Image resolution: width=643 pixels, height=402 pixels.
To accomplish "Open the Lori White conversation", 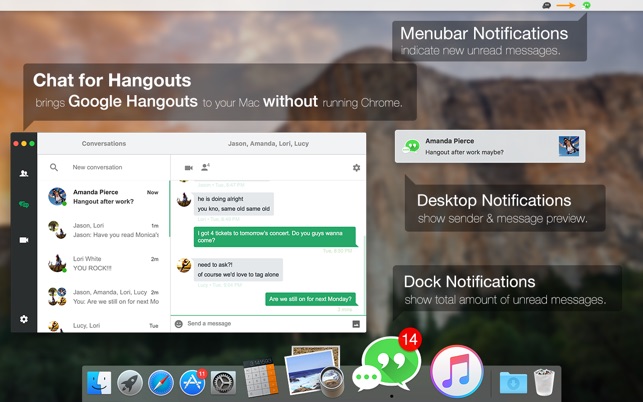I will pyautogui.click(x=103, y=263).
